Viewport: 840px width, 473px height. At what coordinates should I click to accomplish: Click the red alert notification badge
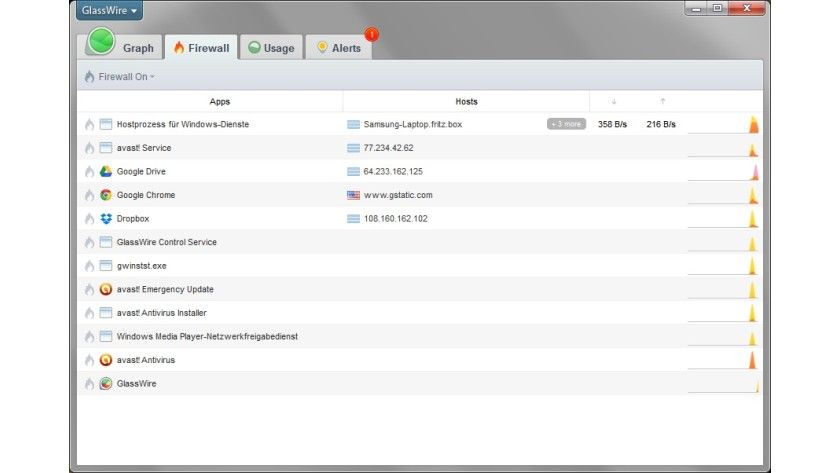pyautogui.click(x=372, y=35)
